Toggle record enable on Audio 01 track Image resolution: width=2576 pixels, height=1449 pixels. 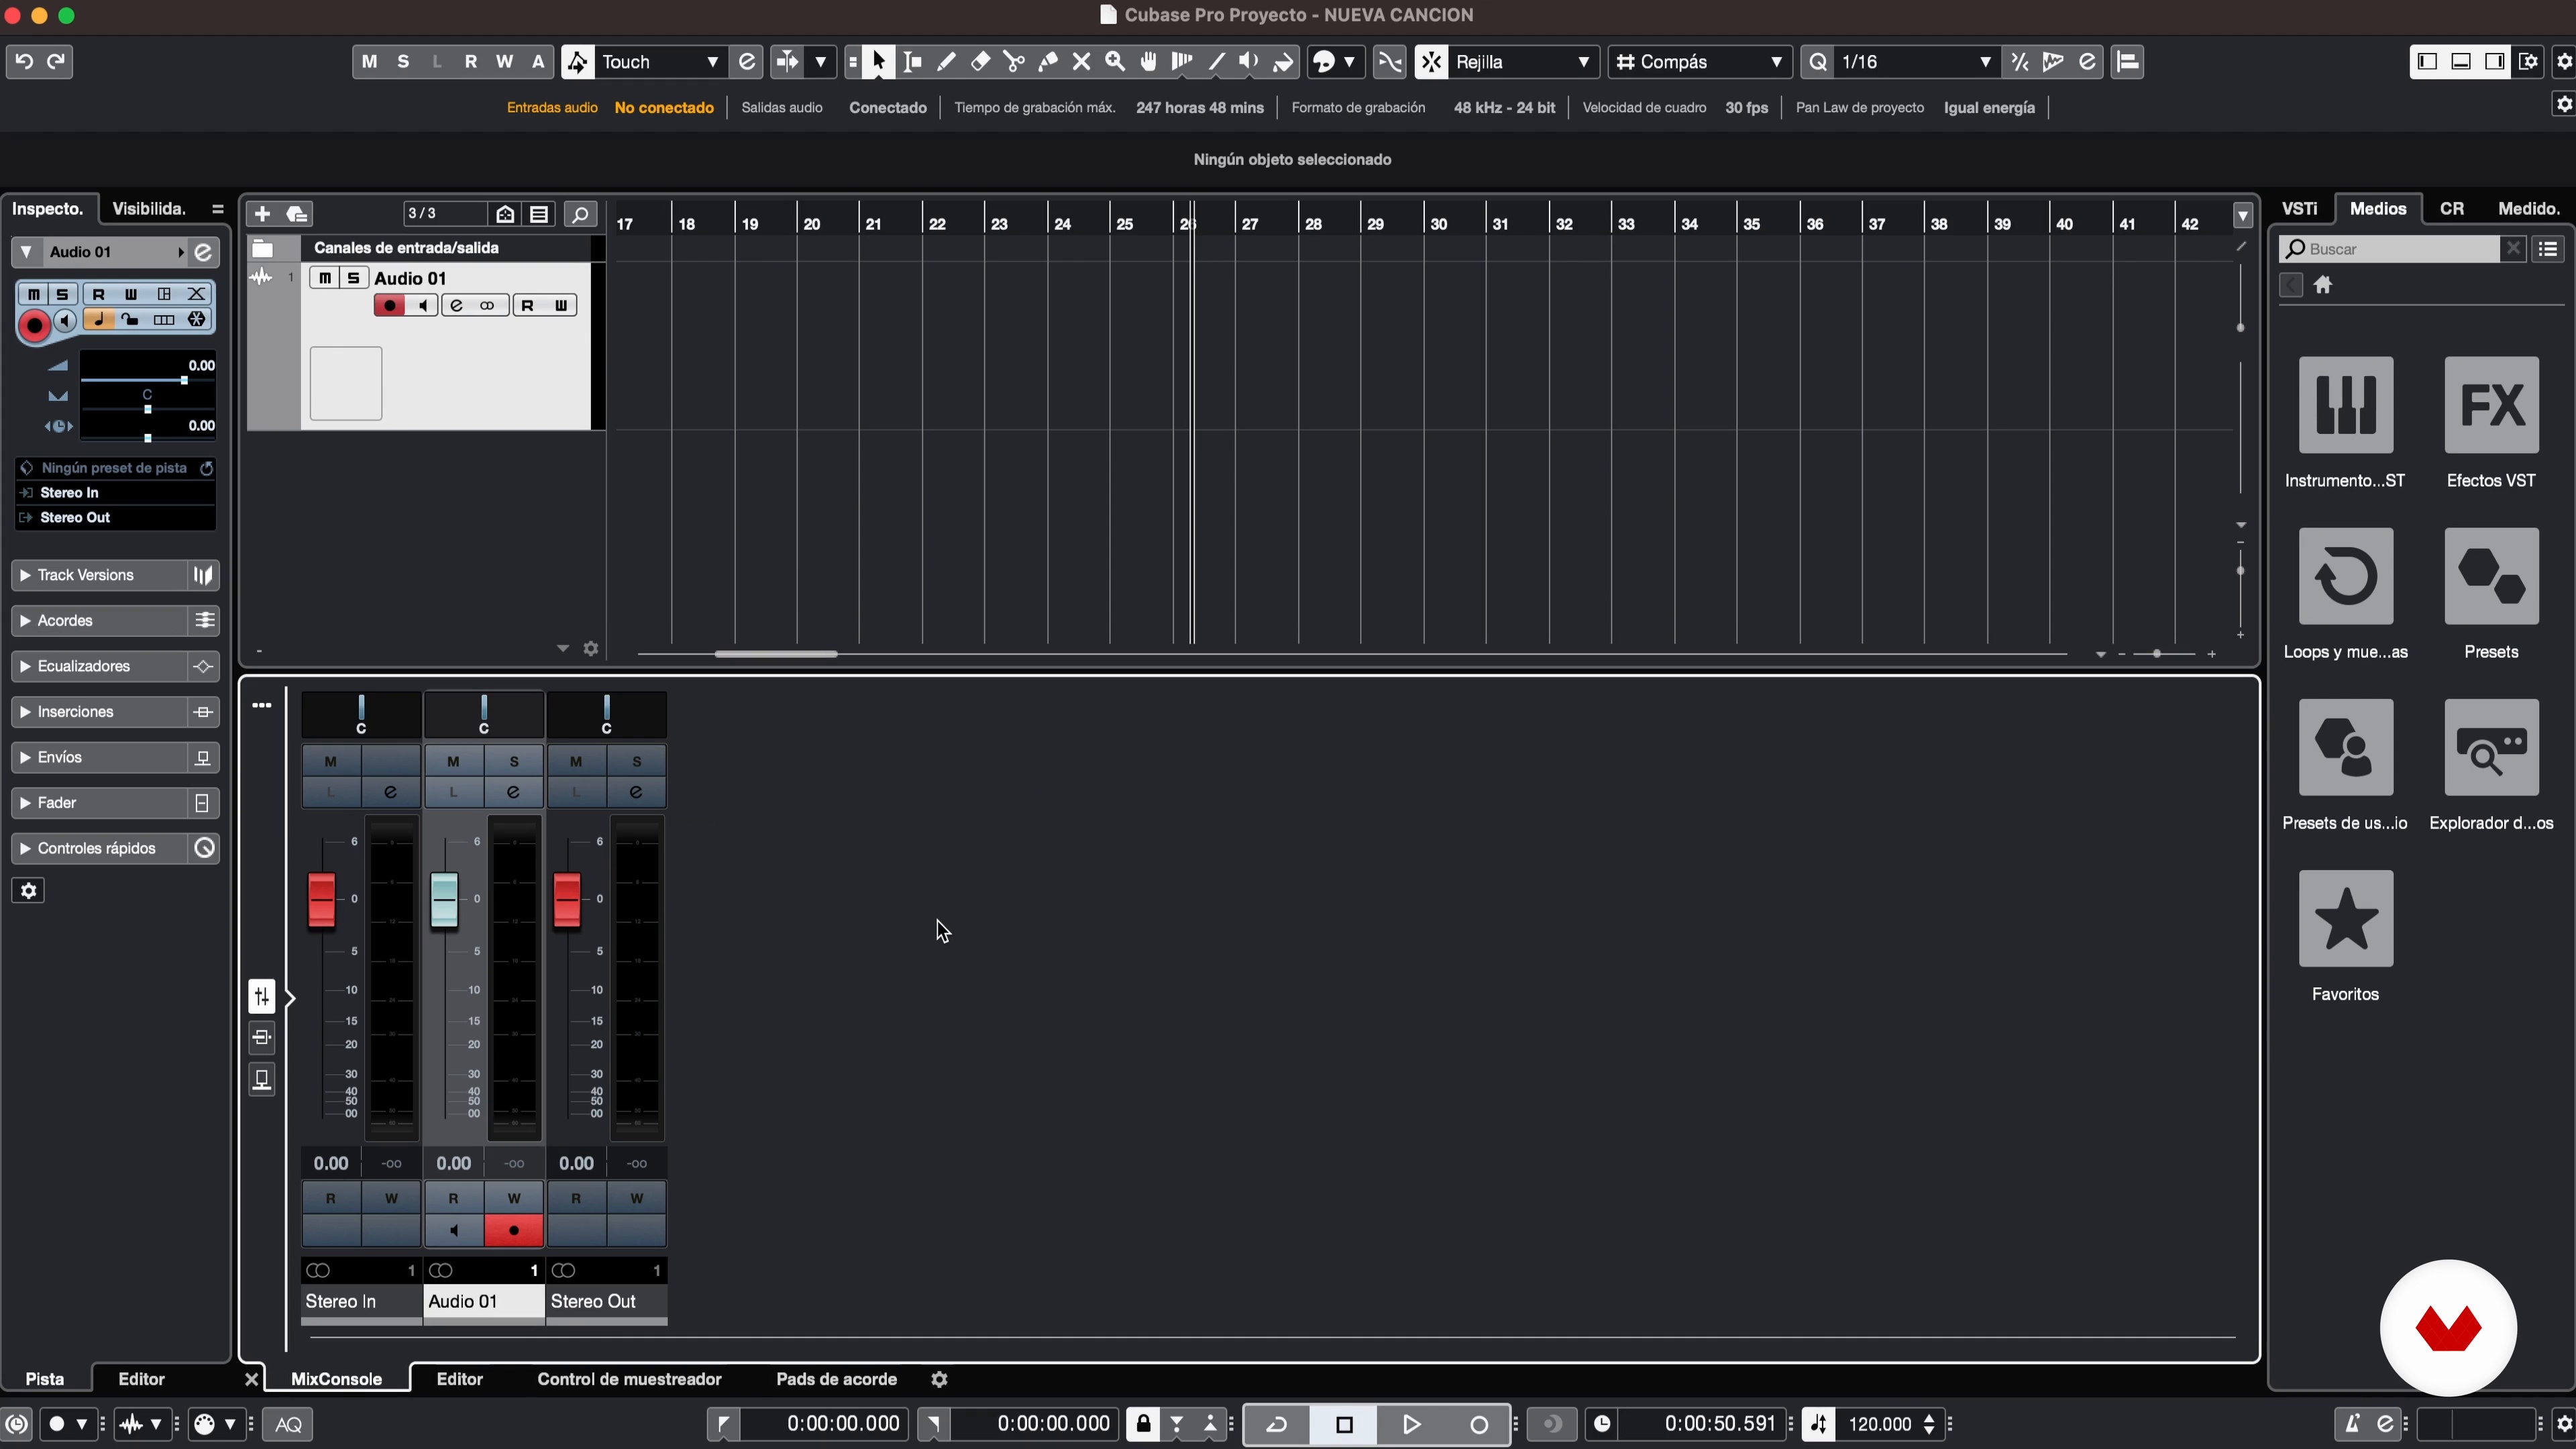point(389,306)
